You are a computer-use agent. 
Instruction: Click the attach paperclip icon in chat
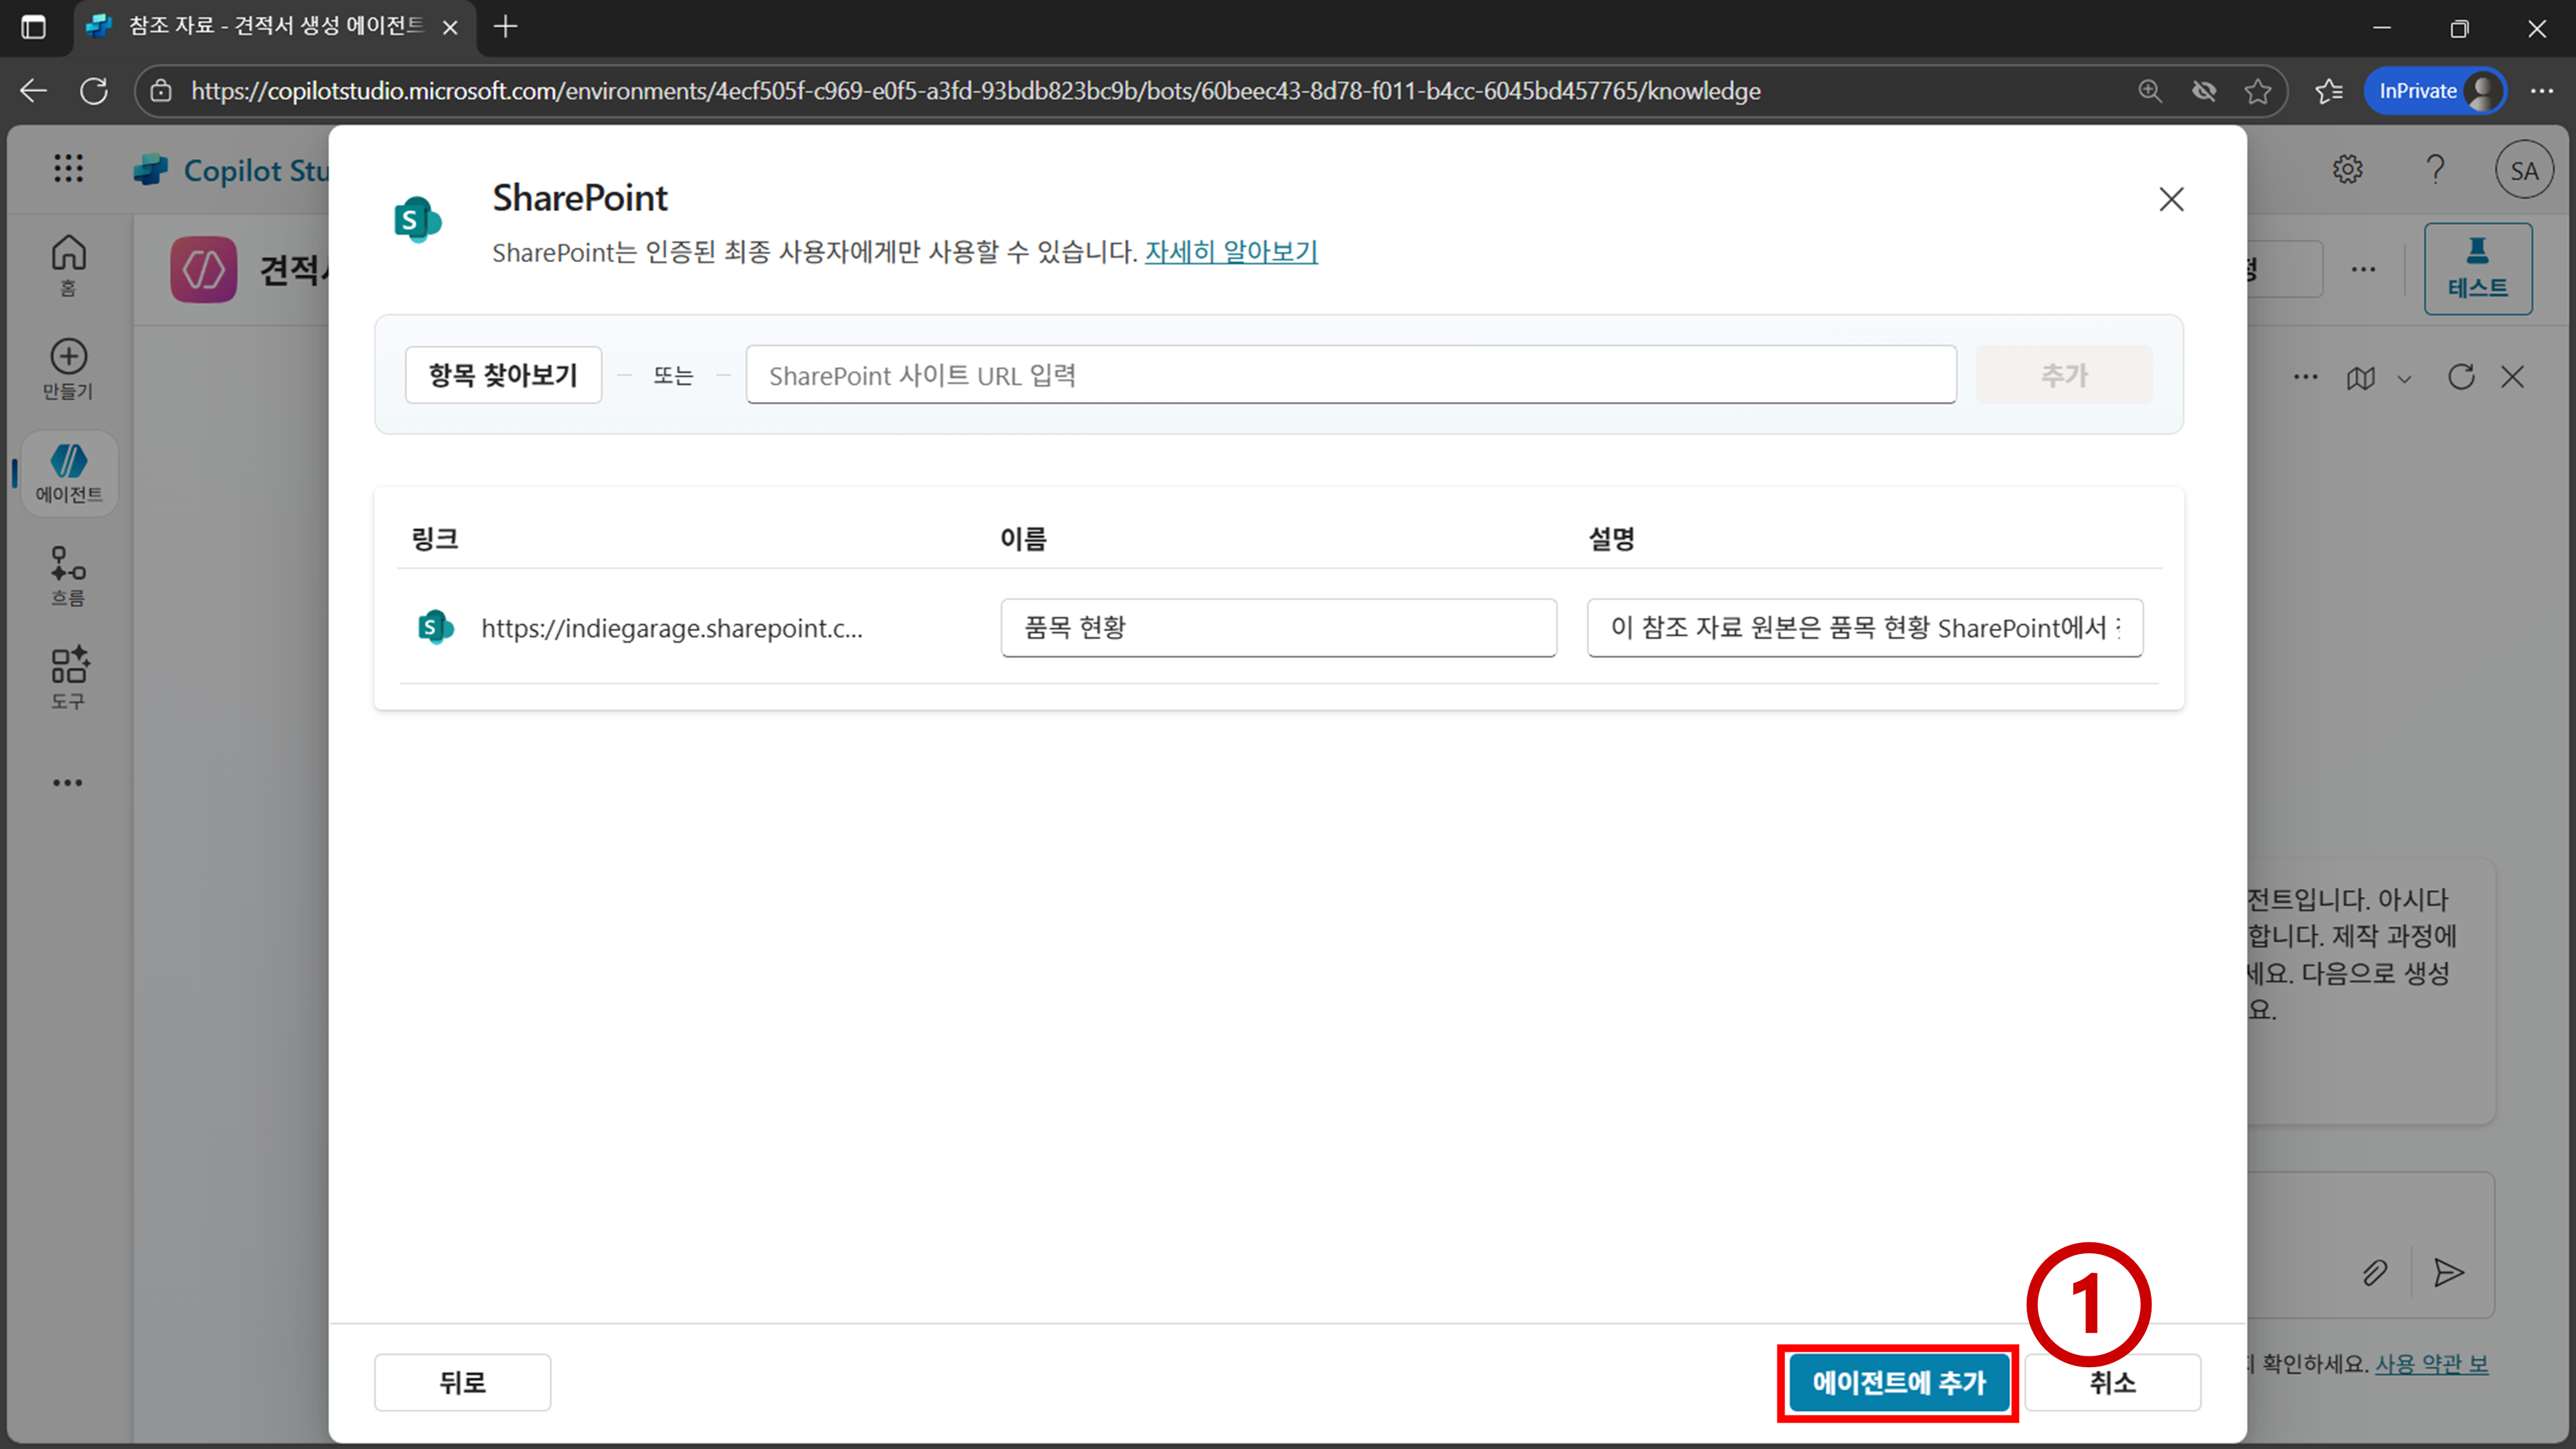2374,1272
